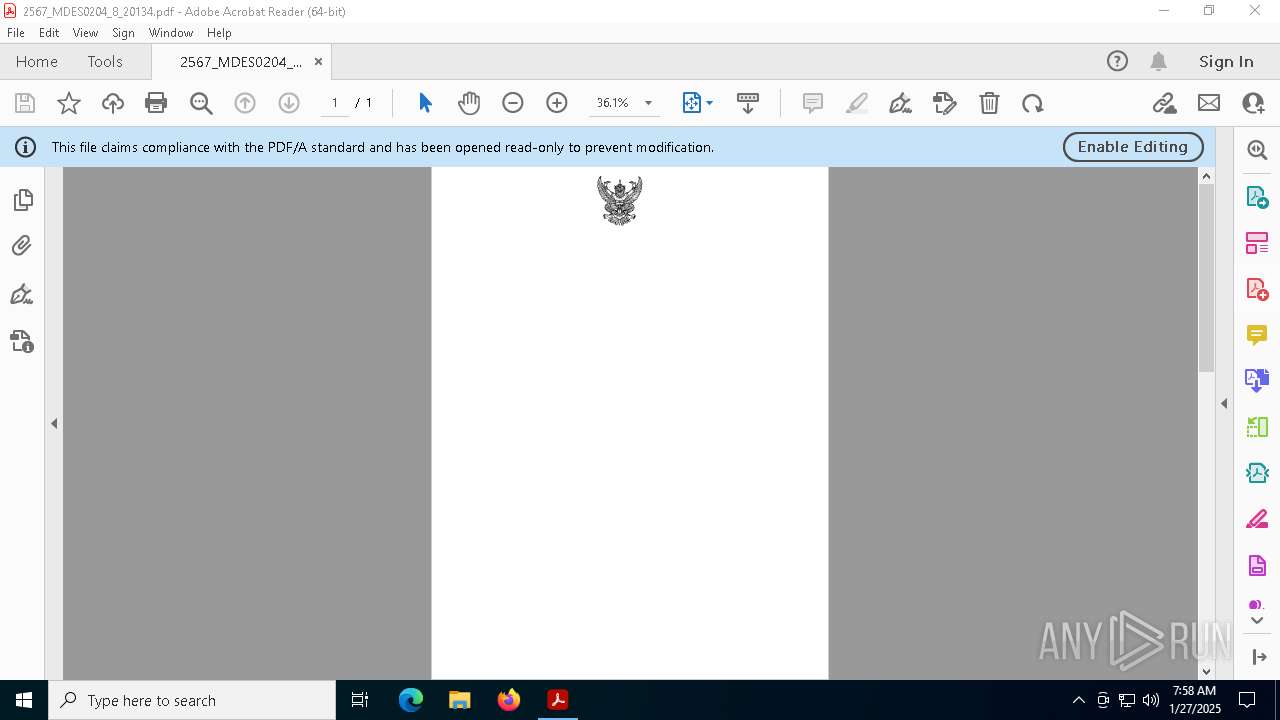
Task: Open the Combine Files tool
Action: click(x=1257, y=381)
